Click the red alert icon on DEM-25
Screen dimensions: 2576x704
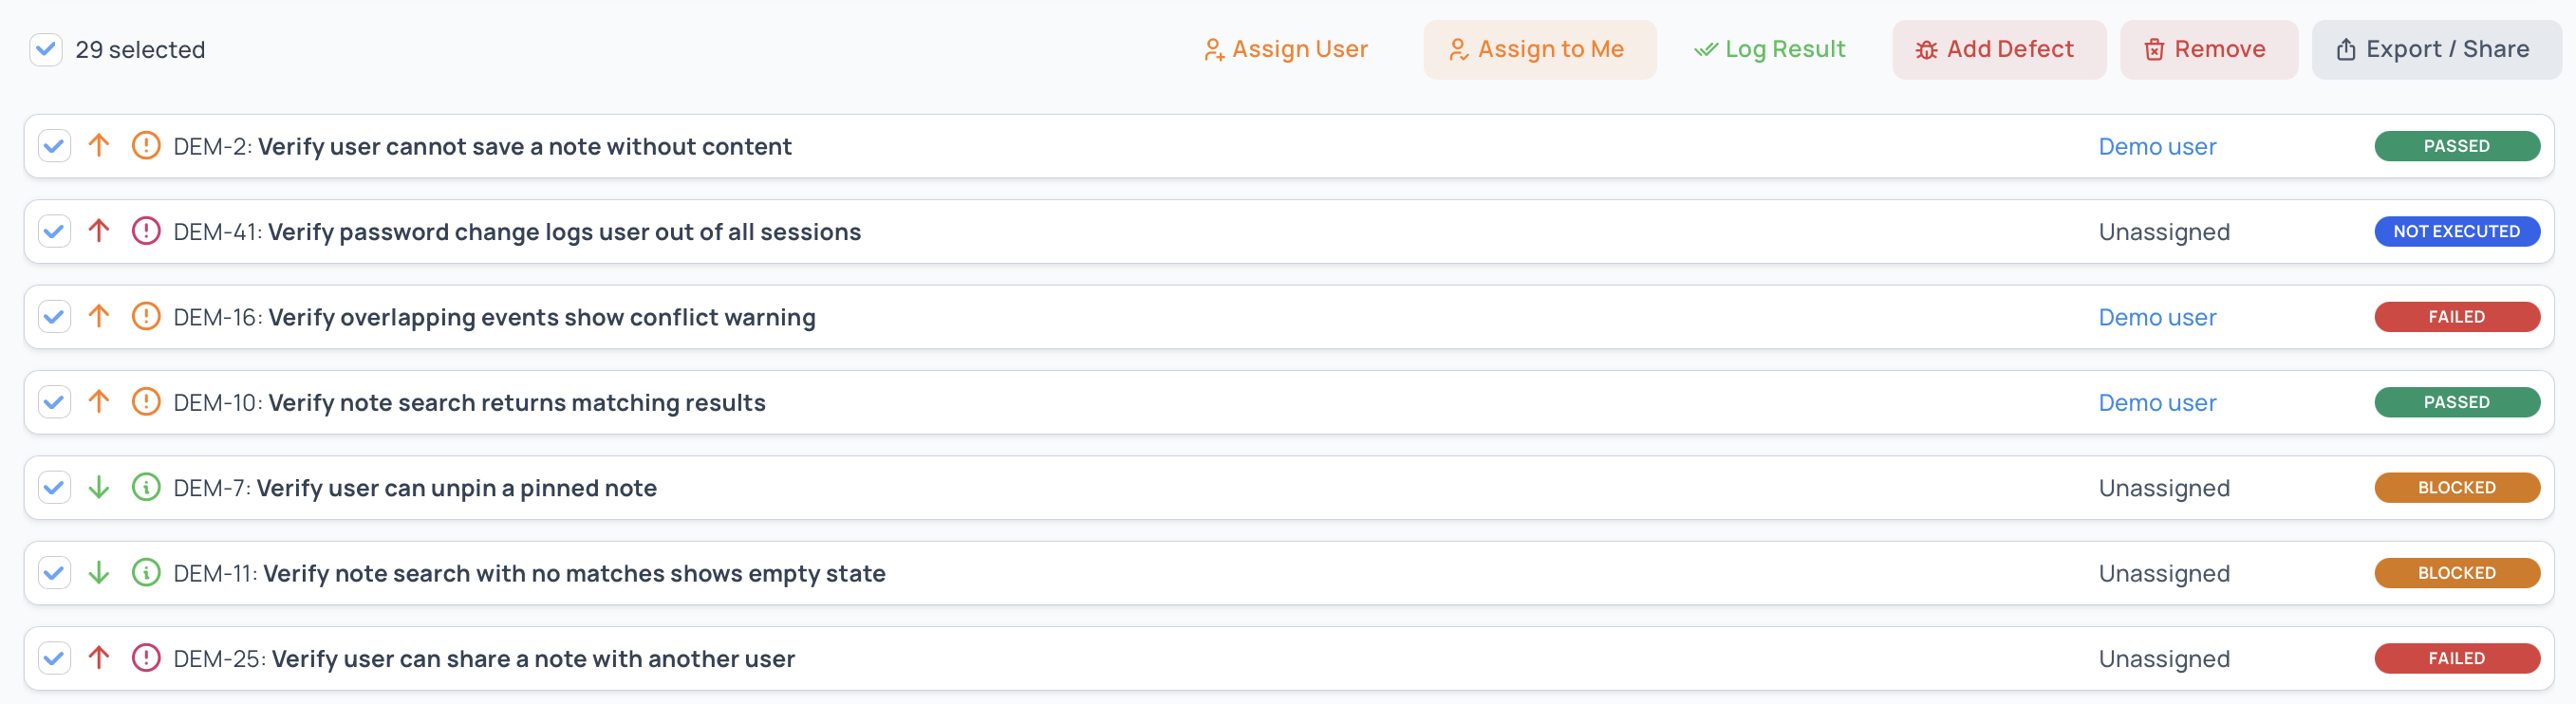(x=146, y=658)
